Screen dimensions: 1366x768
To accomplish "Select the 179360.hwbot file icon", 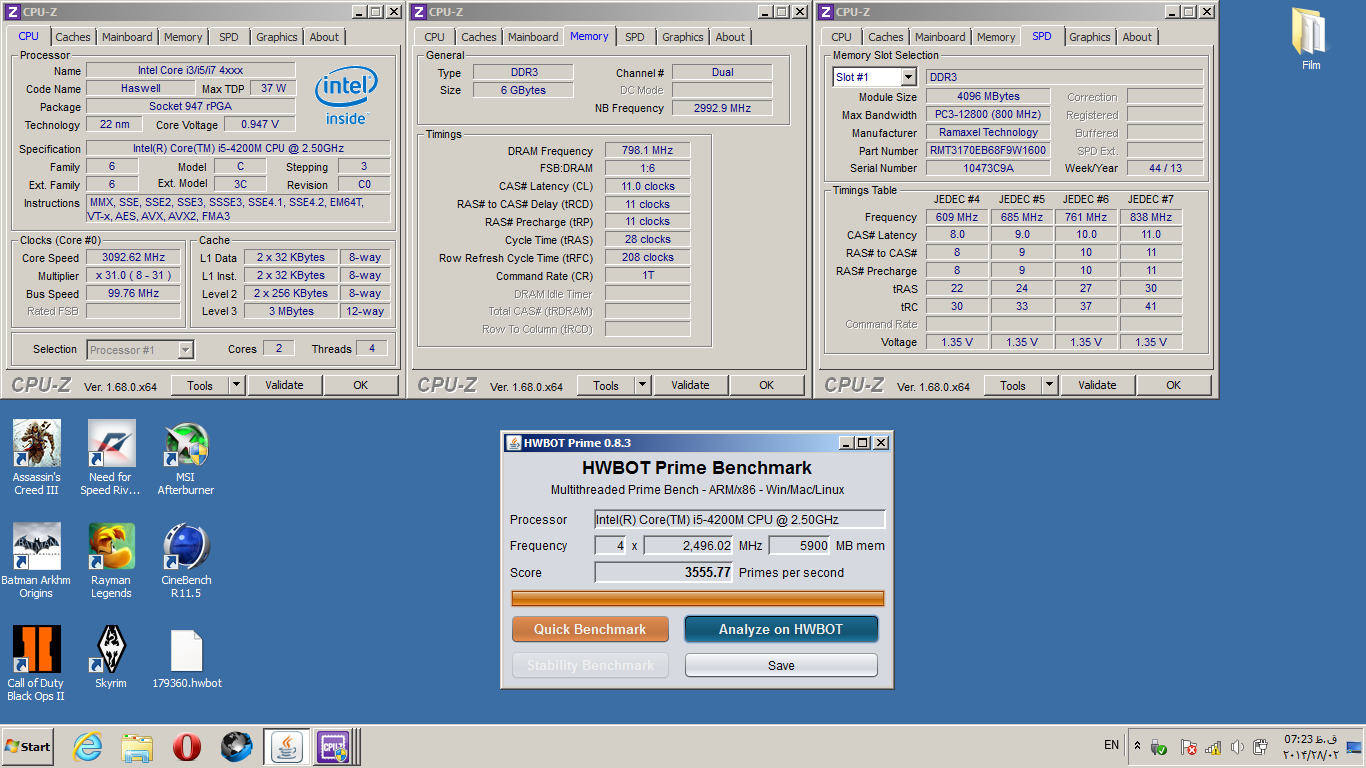I will (x=187, y=657).
